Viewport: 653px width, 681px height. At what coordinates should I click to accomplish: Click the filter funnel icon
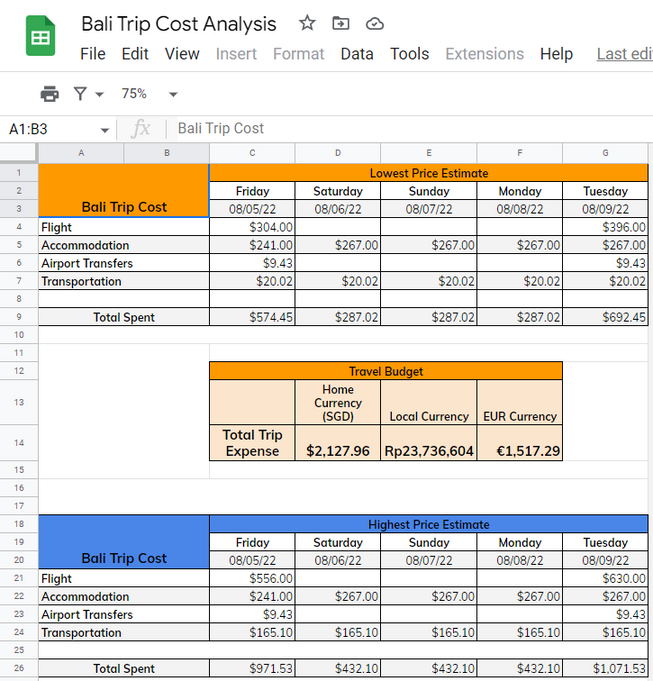(80, 94)
